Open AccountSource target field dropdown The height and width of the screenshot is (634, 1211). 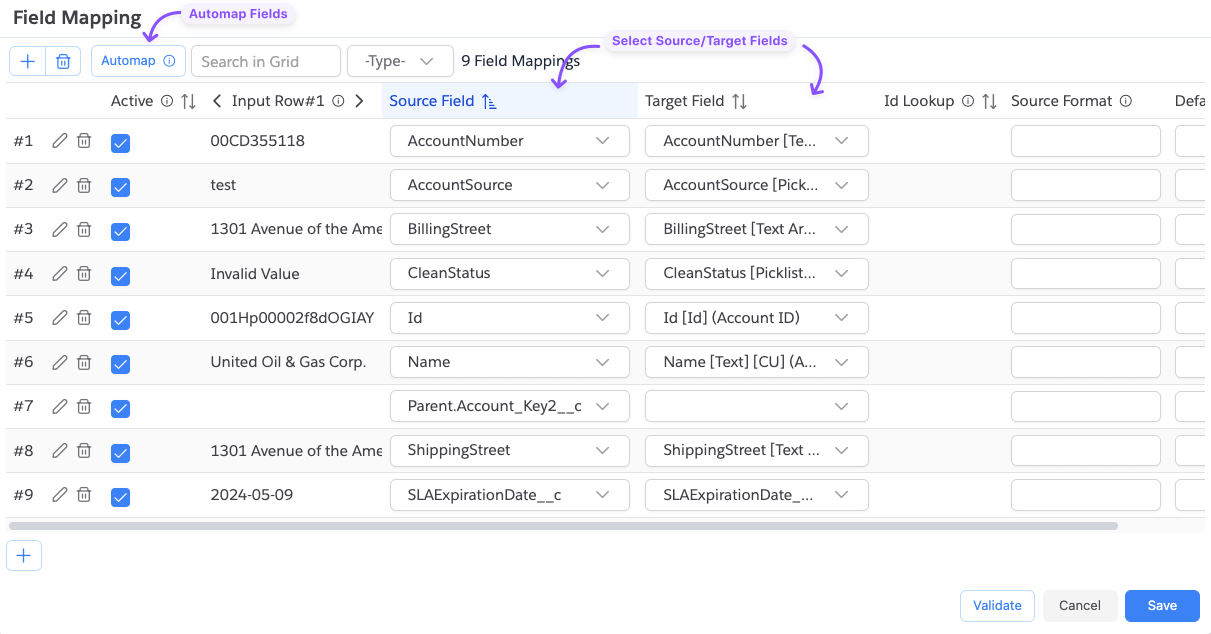[757, 185]
